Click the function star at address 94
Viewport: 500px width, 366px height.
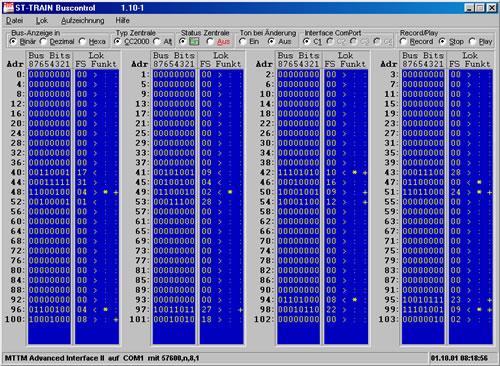click(x=355, y=300)
